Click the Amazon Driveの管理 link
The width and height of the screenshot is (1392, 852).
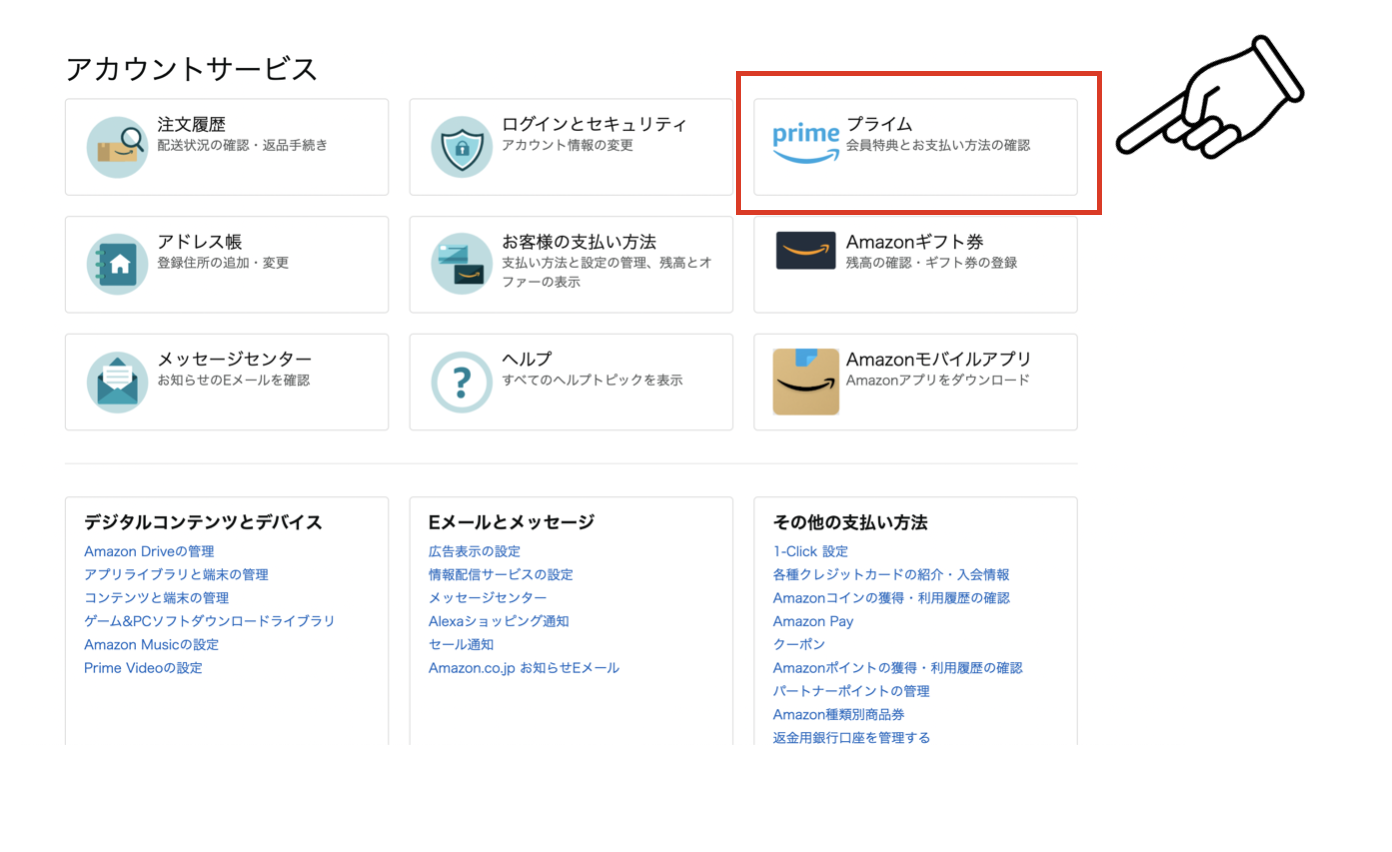pos(149,551)
